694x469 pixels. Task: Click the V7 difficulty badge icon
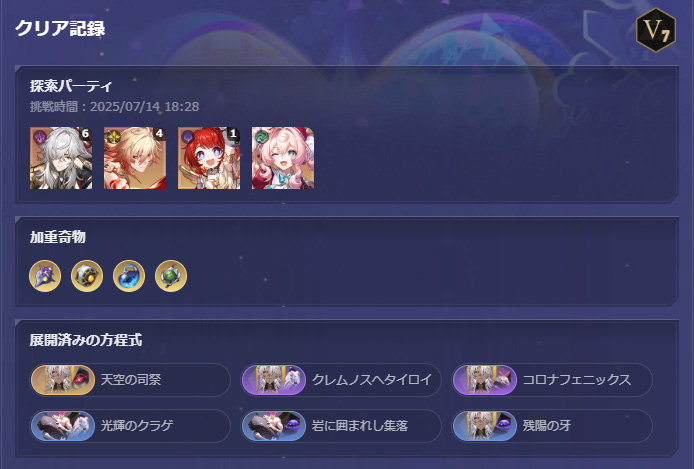[x=655, y=30]
